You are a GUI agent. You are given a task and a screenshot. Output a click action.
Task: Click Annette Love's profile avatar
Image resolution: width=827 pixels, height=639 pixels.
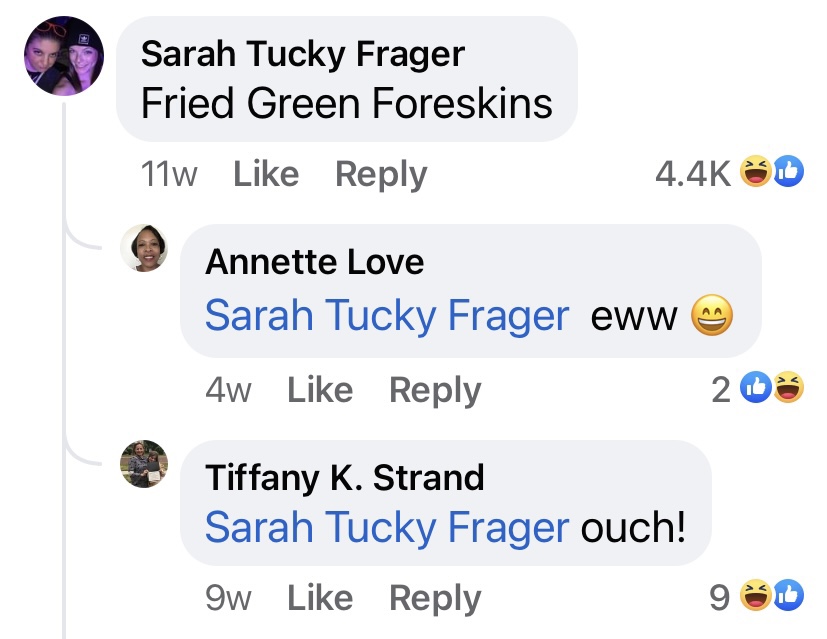click(x=144, y=248)
